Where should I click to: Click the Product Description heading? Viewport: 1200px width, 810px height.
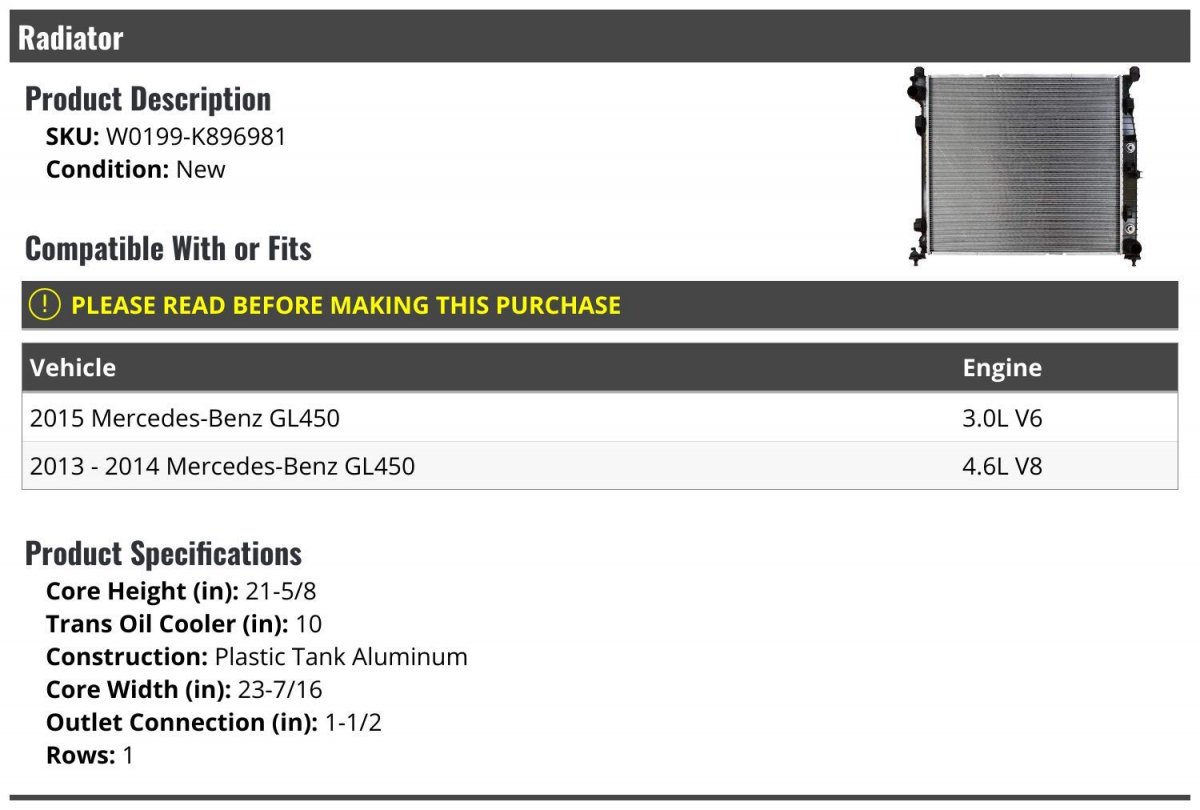(x=148, y=99)
